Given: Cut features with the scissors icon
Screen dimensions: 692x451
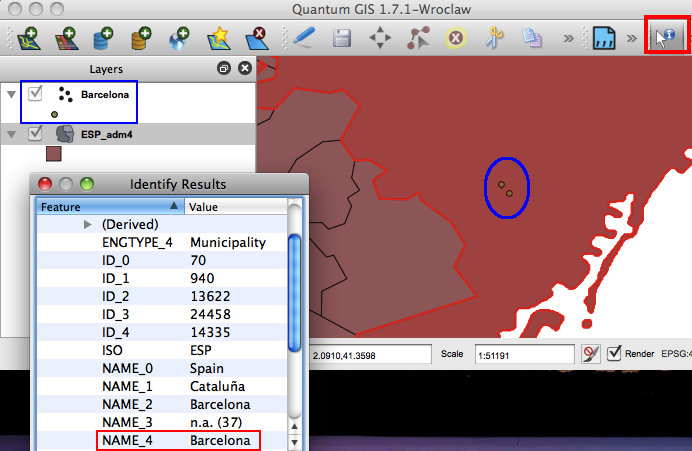Looking at the screenshot, I should [494, 38].
